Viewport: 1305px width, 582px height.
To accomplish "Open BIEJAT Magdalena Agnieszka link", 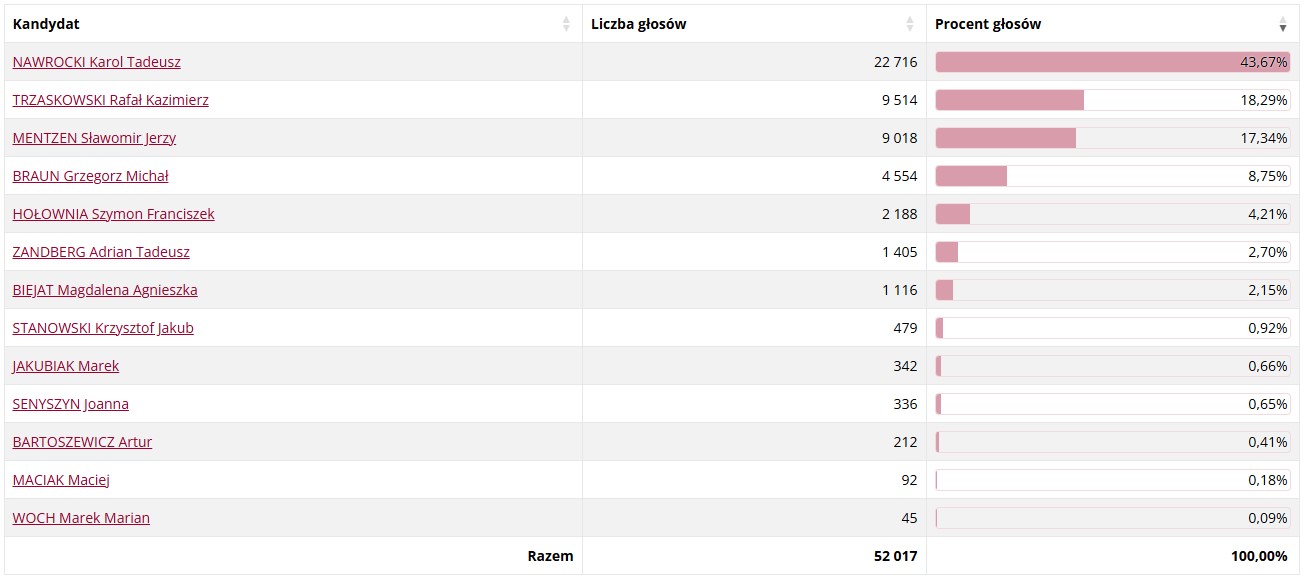I will click(x=105, y=290).
